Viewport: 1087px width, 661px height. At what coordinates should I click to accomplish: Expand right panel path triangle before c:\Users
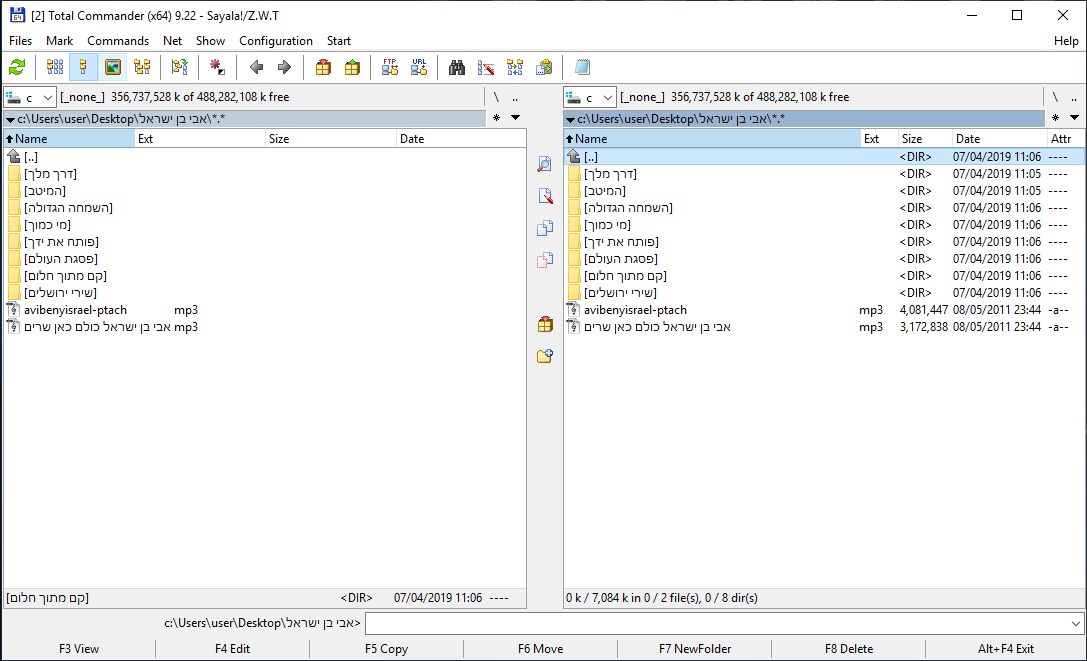571,119
